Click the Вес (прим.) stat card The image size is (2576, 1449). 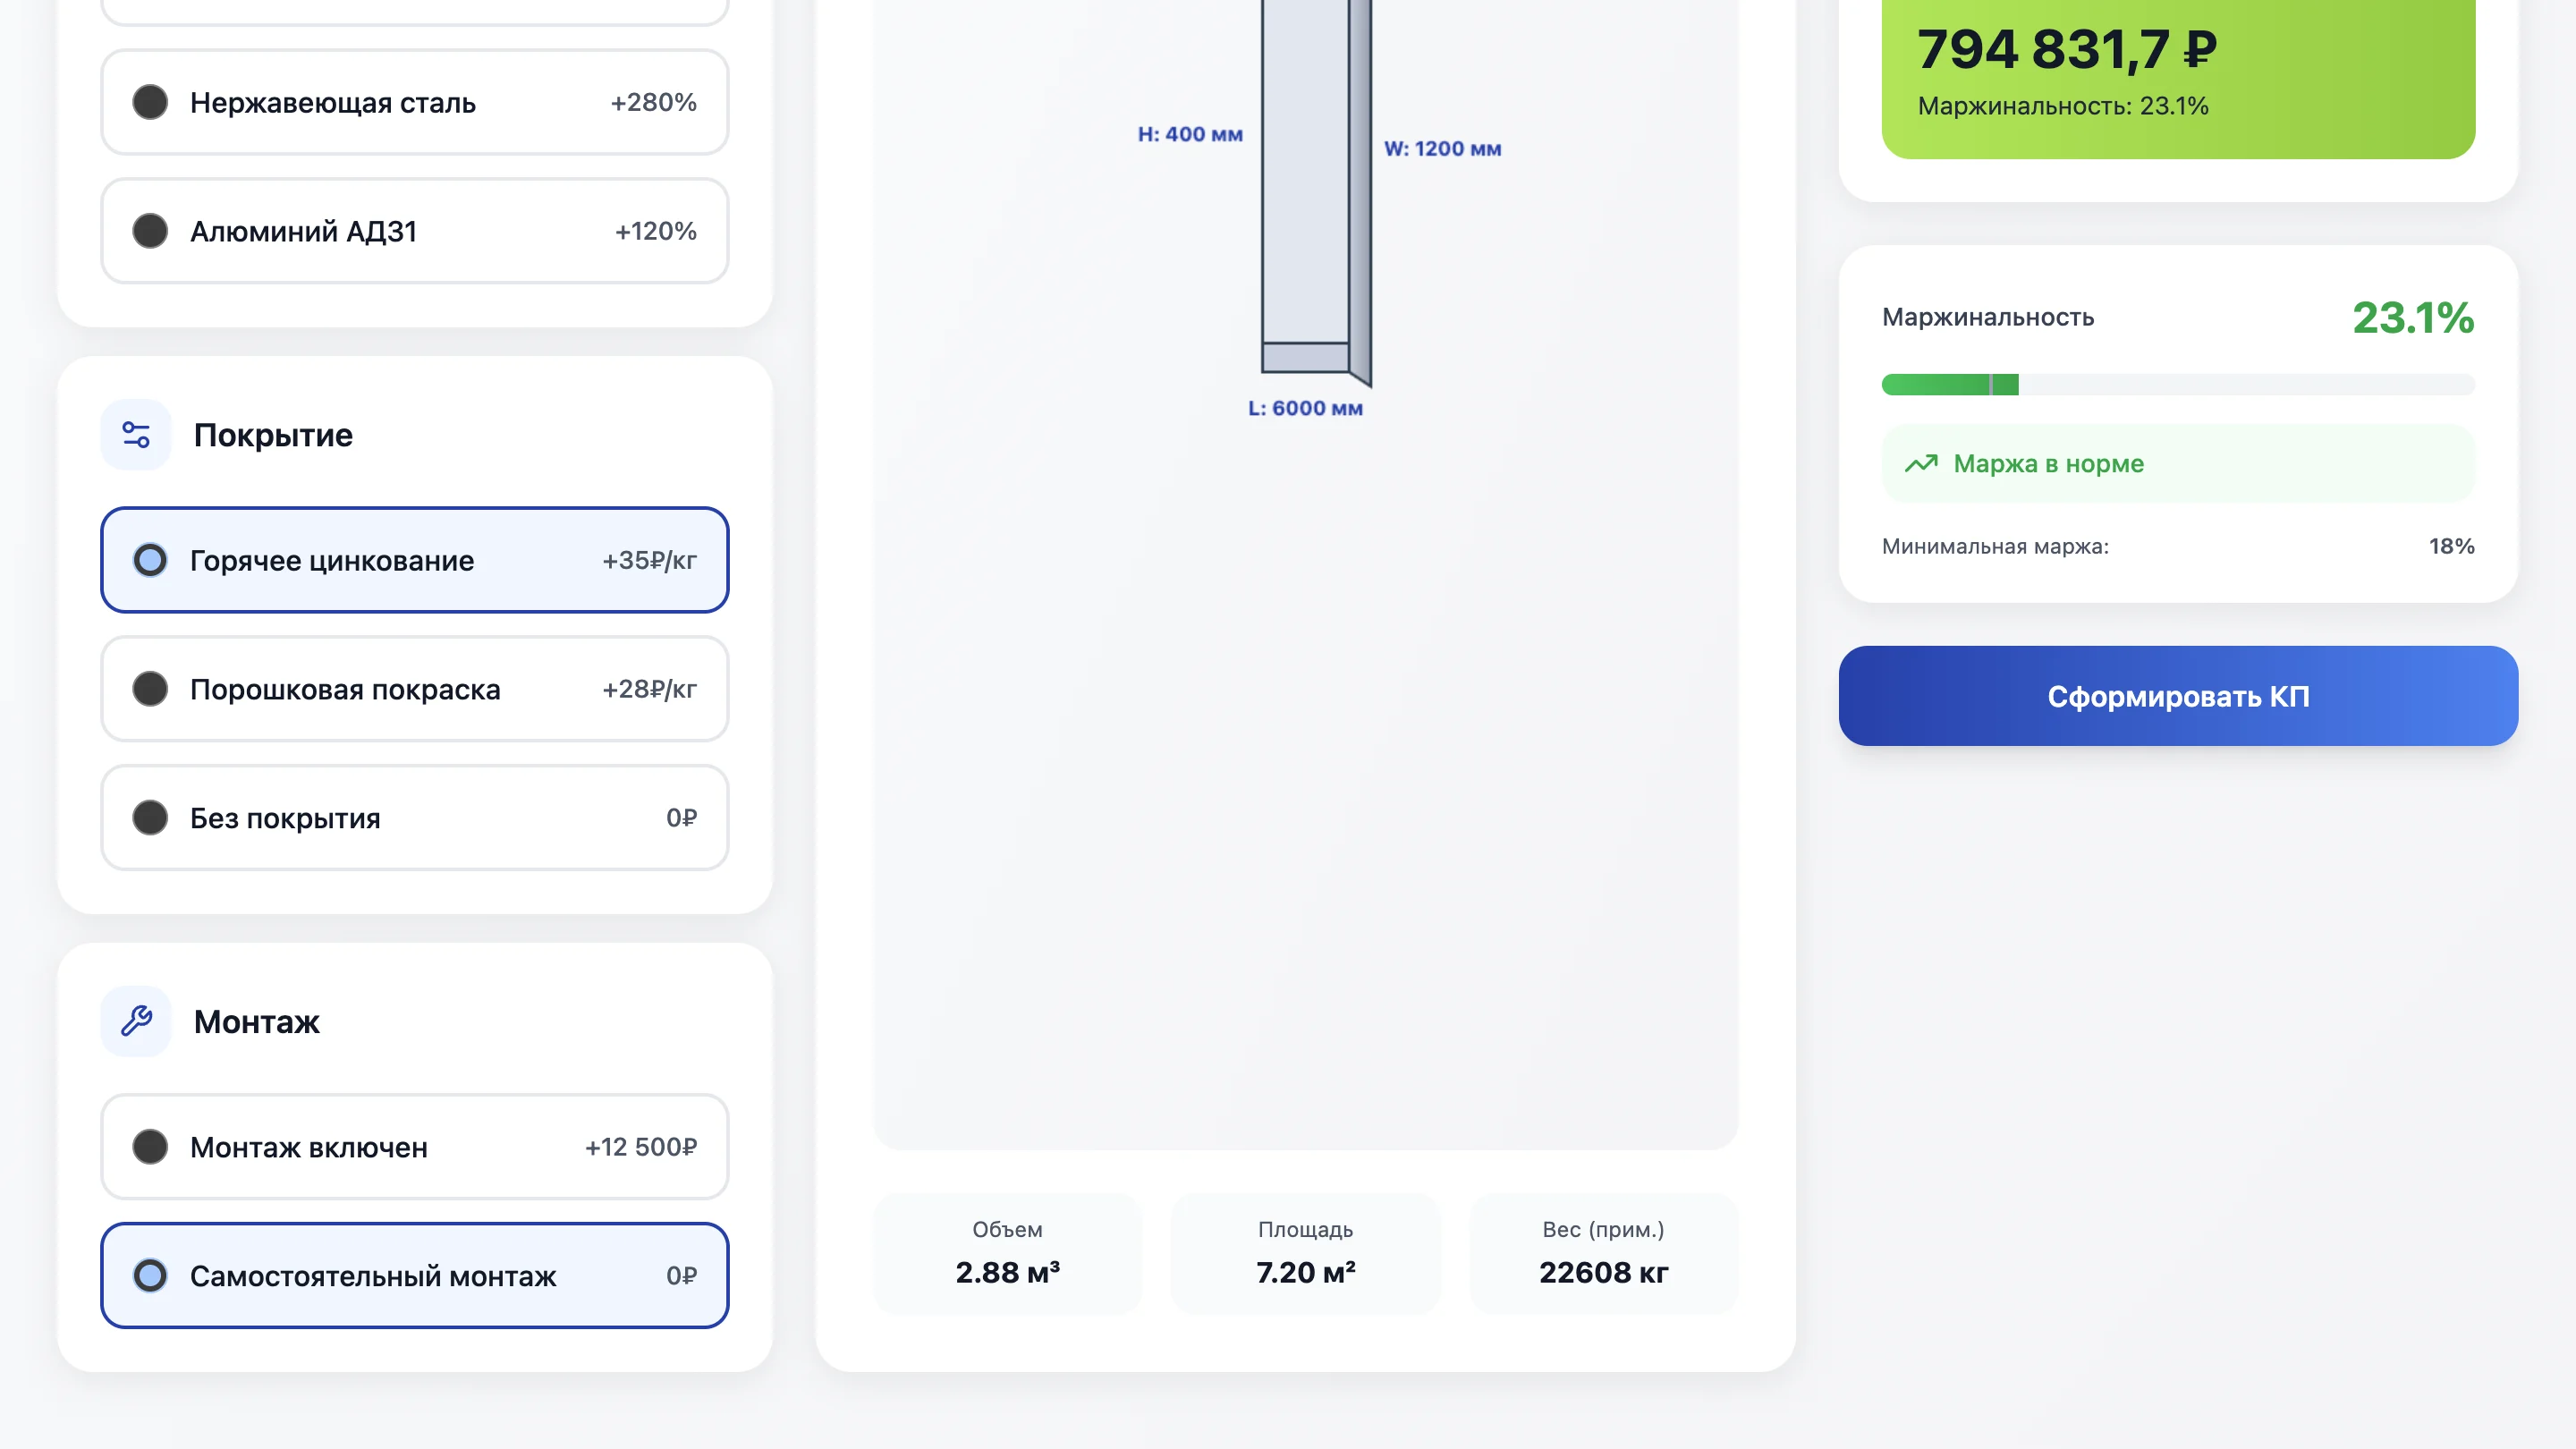click(x=1603, y=1253)
